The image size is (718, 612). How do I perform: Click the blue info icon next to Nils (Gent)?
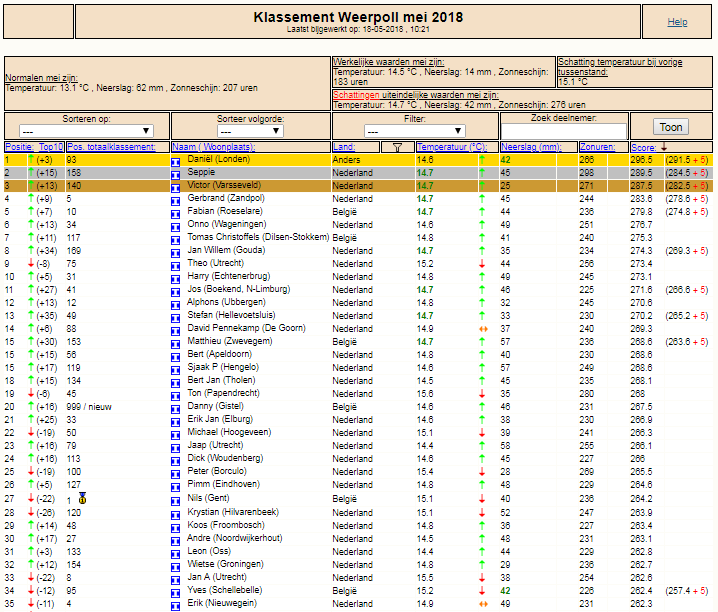[x=175, y=501]
